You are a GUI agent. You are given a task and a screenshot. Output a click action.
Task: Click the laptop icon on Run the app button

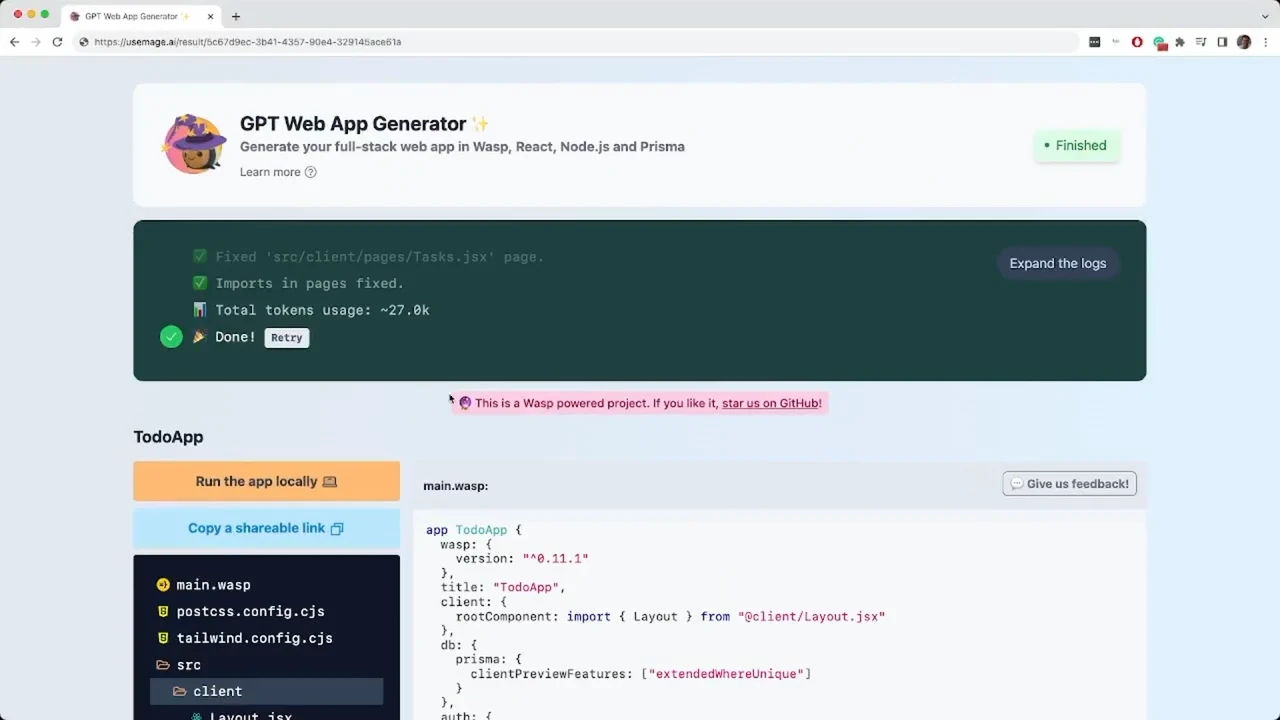330,481
